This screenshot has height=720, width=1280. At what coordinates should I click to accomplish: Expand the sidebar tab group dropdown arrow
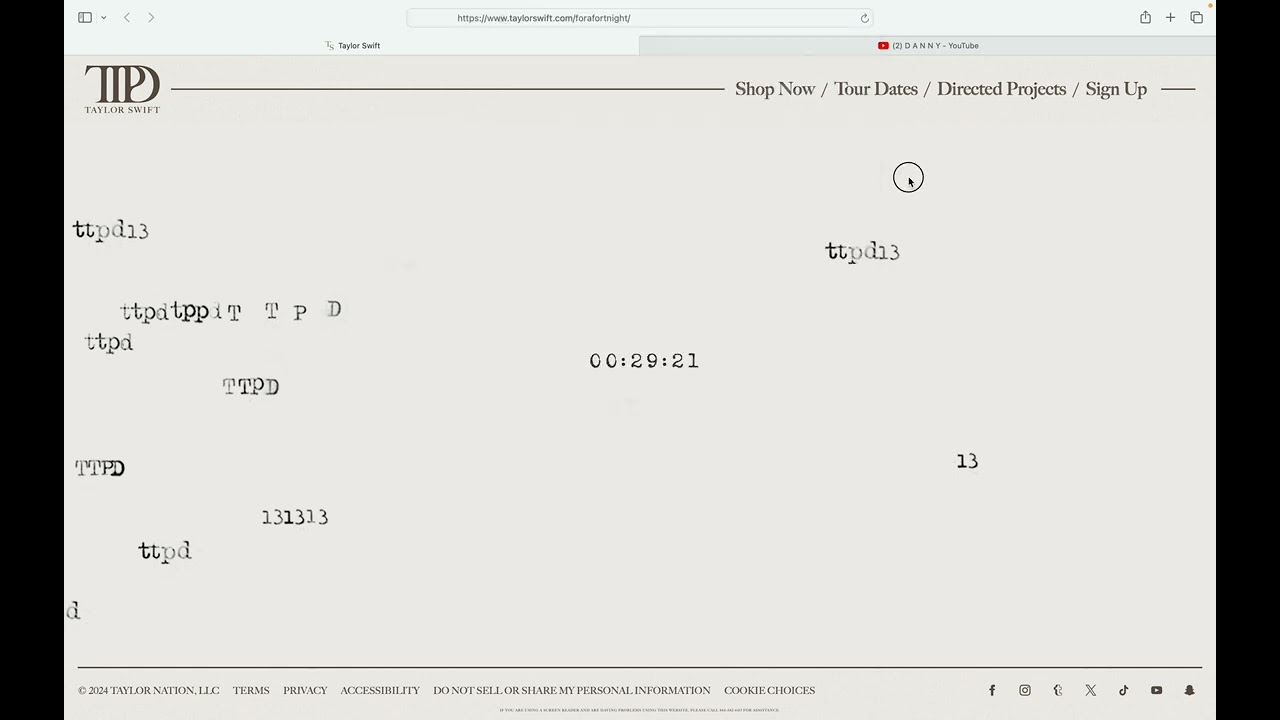[104, 18]
